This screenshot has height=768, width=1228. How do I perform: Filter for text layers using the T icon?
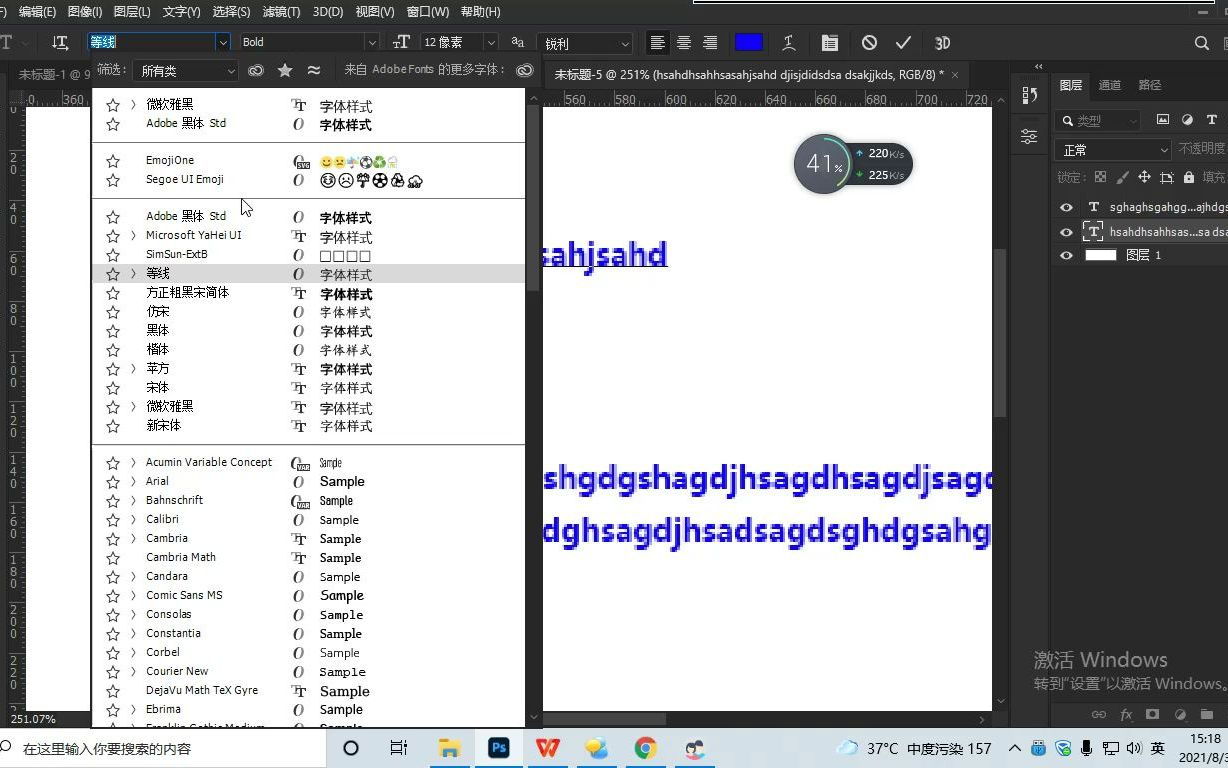[x=1212, y=120]
